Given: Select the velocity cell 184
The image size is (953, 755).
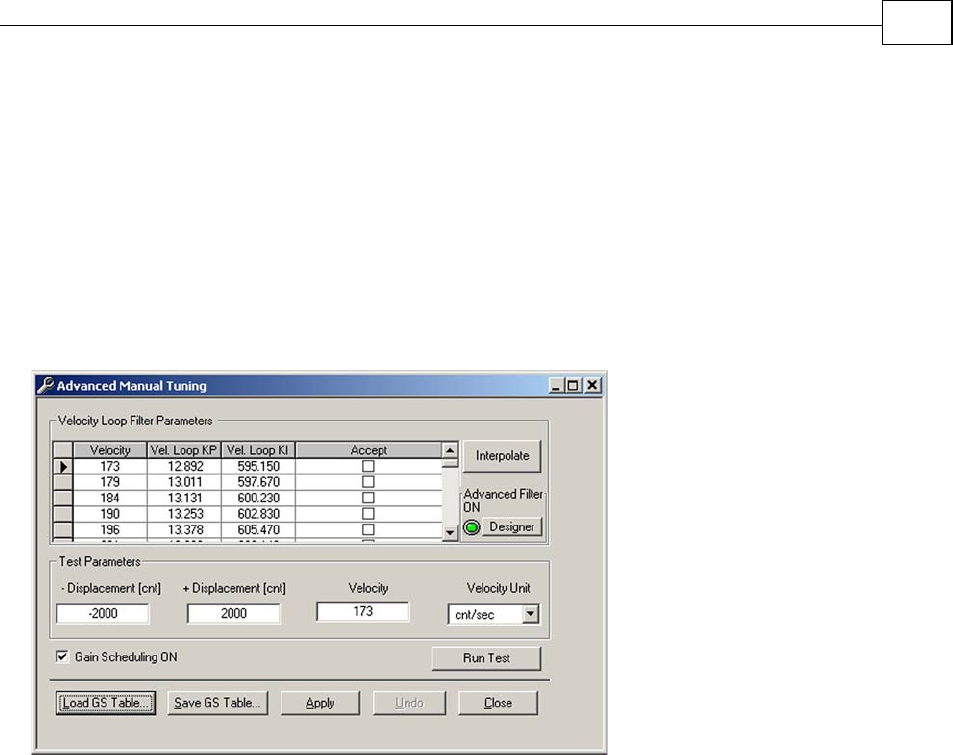Looking at the screenshot, I should coord(110,498).
